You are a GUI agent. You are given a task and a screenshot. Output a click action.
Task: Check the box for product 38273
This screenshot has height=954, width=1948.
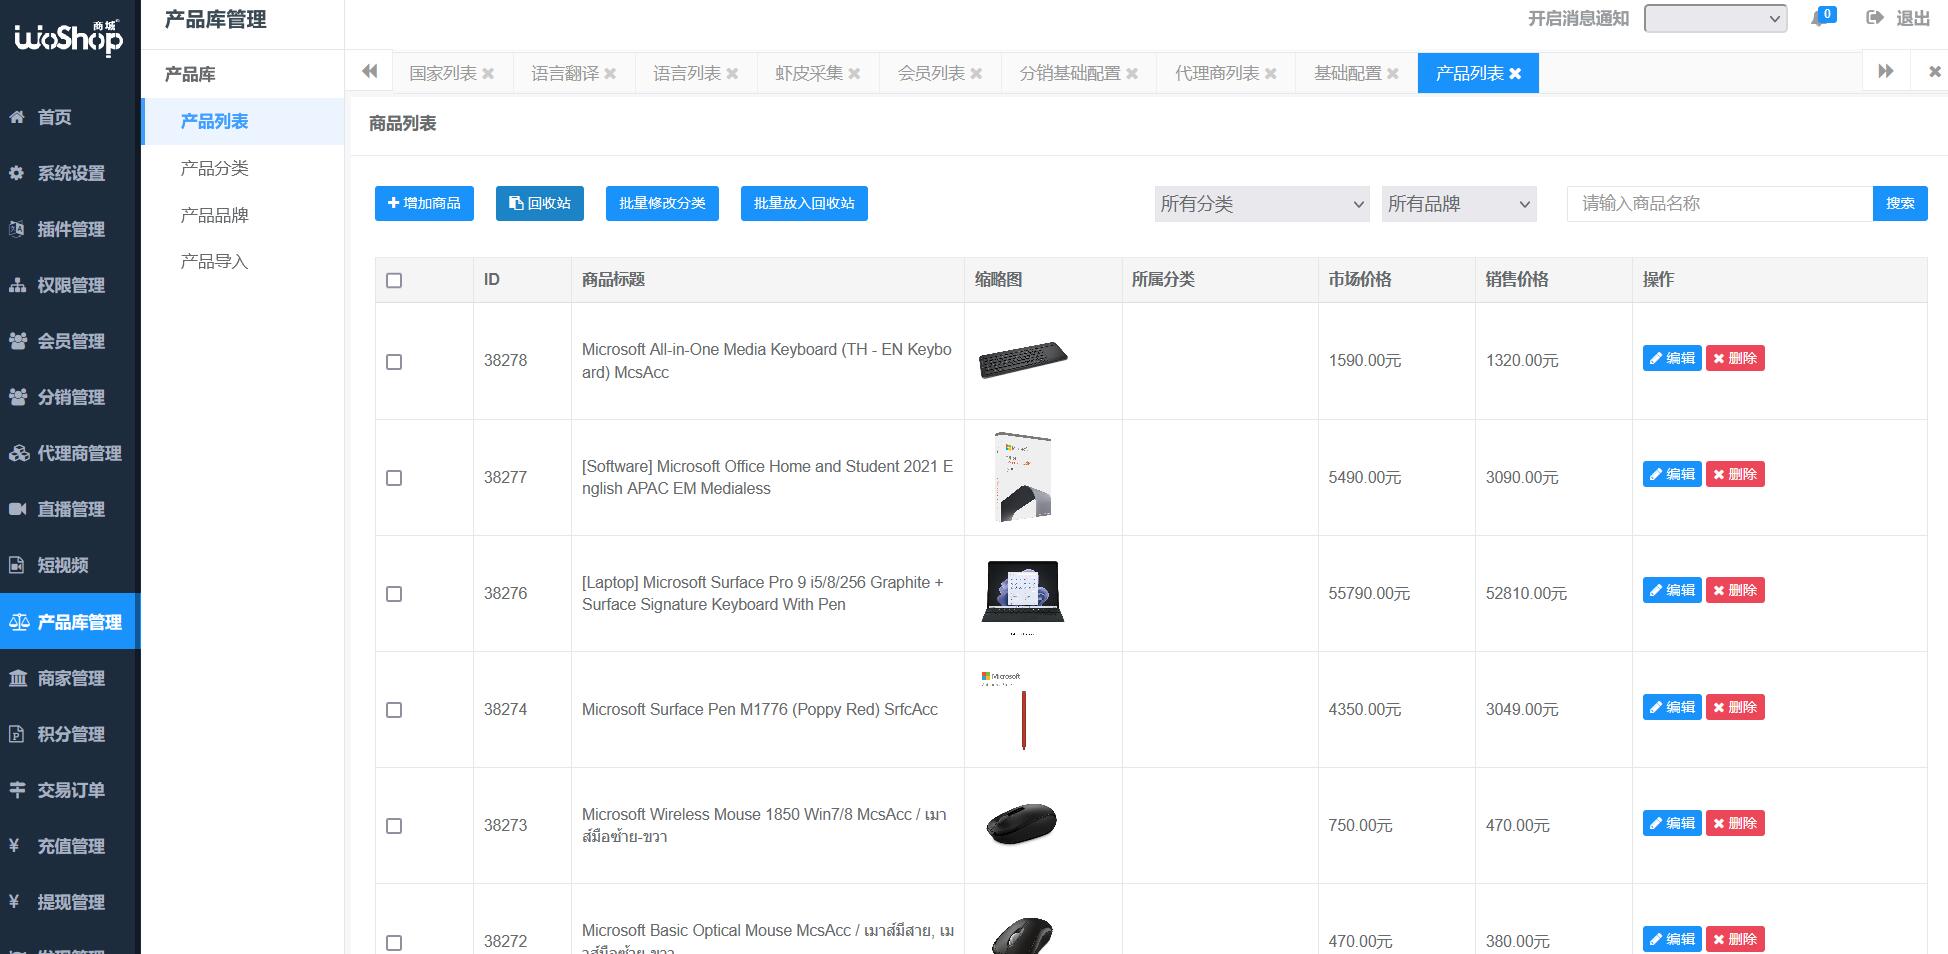coord(394,826)
